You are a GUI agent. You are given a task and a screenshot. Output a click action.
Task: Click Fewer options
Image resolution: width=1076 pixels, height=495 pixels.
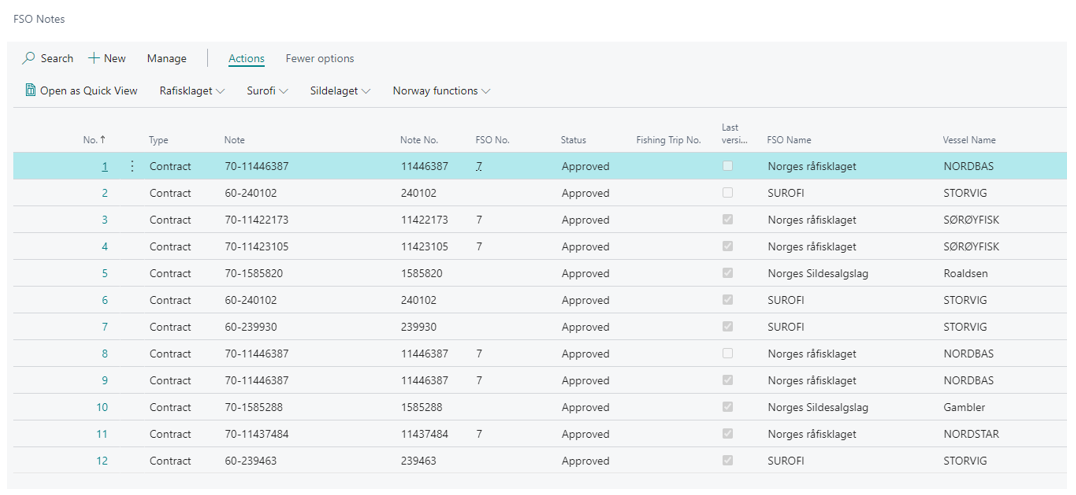click(x=319, y=59)
